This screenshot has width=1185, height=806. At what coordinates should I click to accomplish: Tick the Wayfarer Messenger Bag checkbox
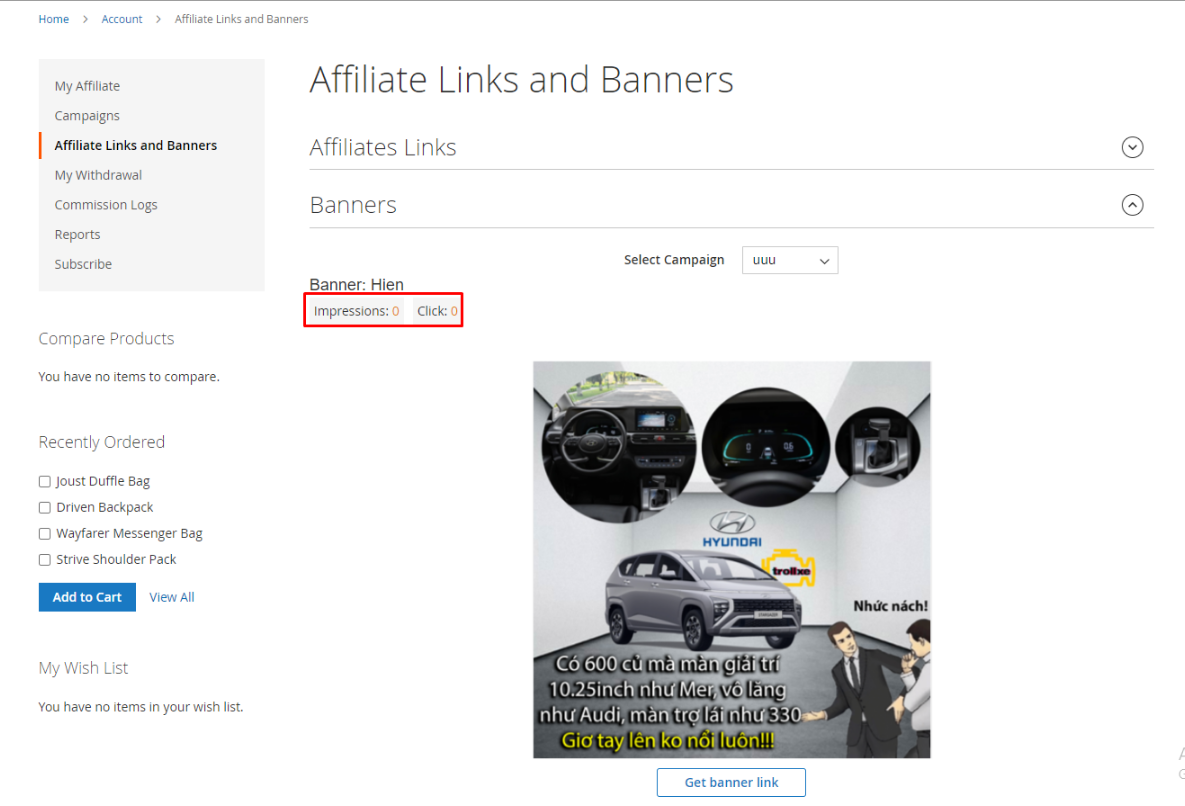44,534
